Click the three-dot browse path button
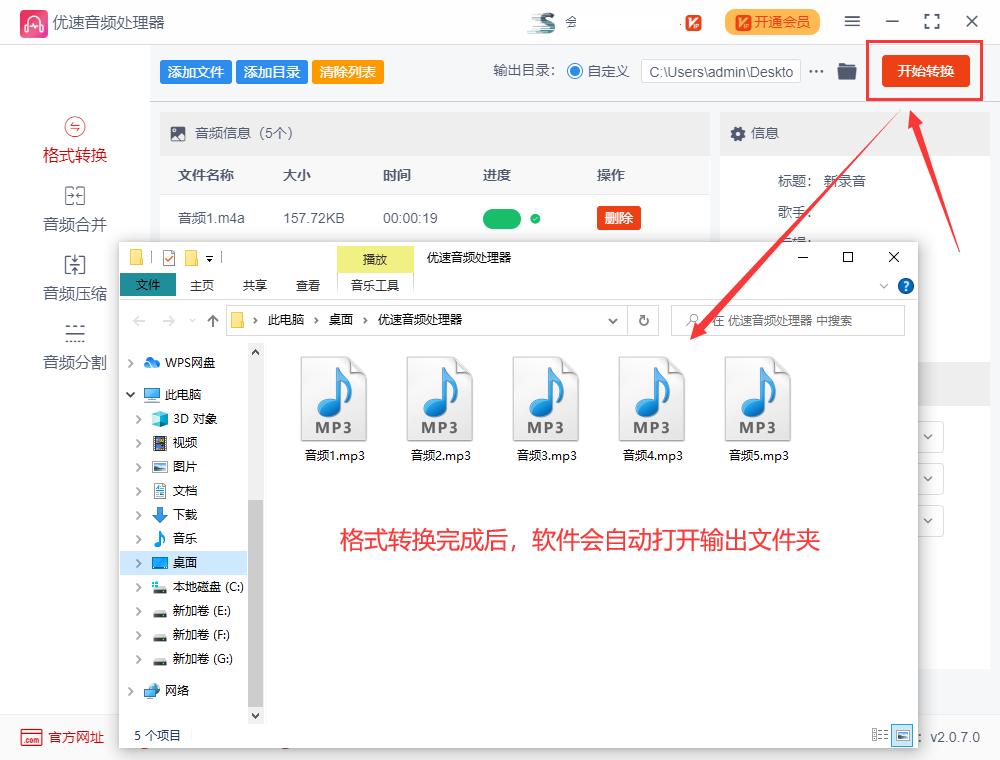Image resolution: width=1000 pixels, height=760 pixels. point(816,71)
